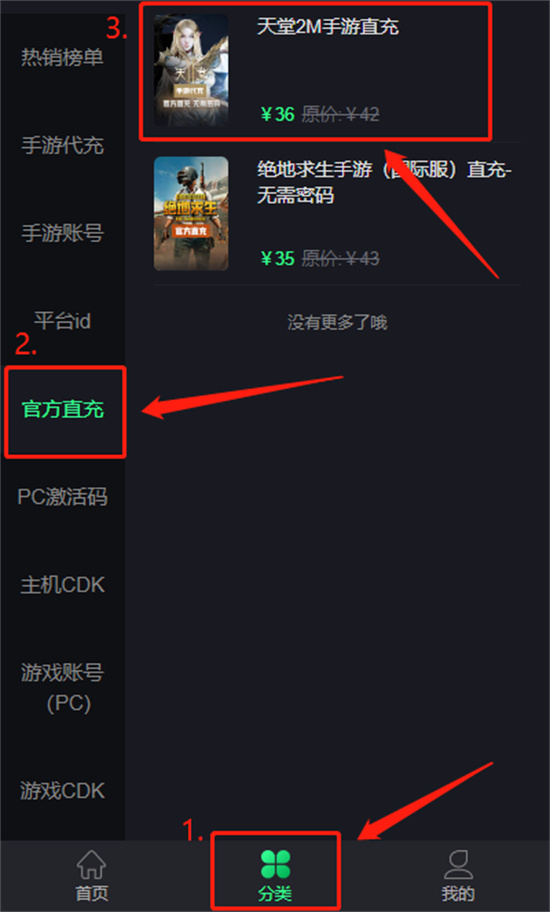This screenshot has height=912, width=550.
Task: Tap the green clover category icon
Action: [x=276, y=864]
